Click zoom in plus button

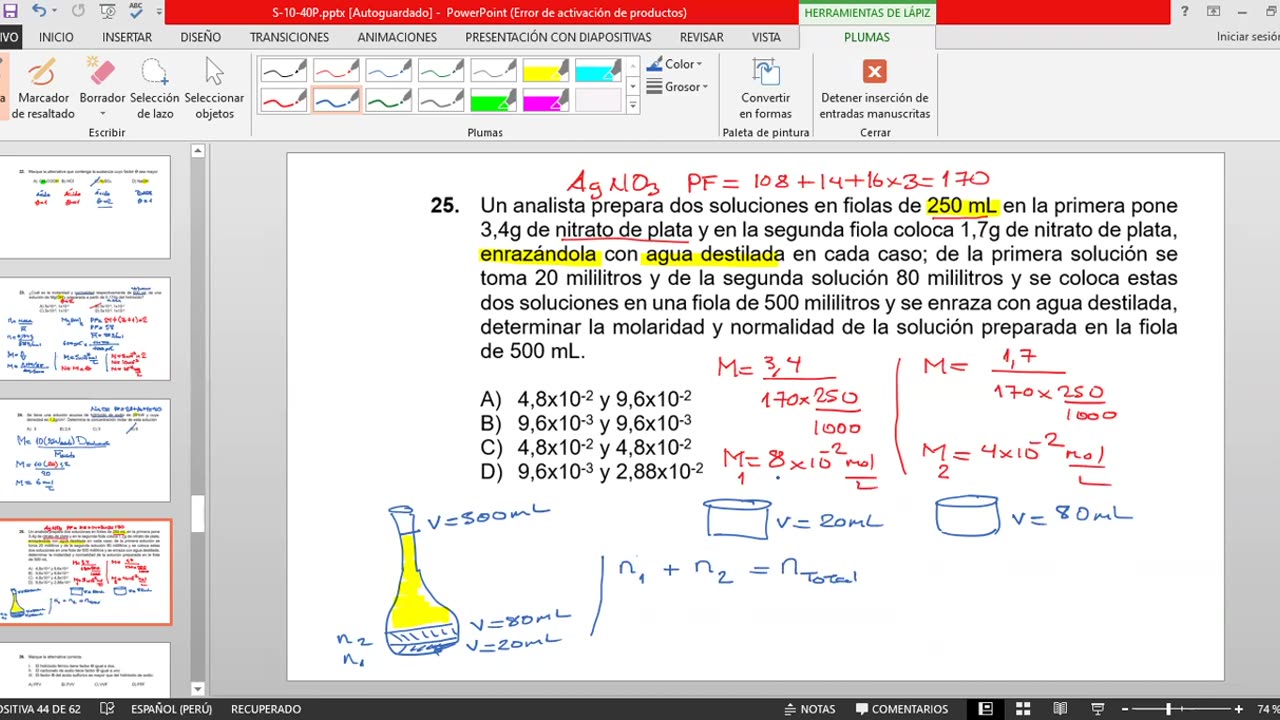point(1238,709)
